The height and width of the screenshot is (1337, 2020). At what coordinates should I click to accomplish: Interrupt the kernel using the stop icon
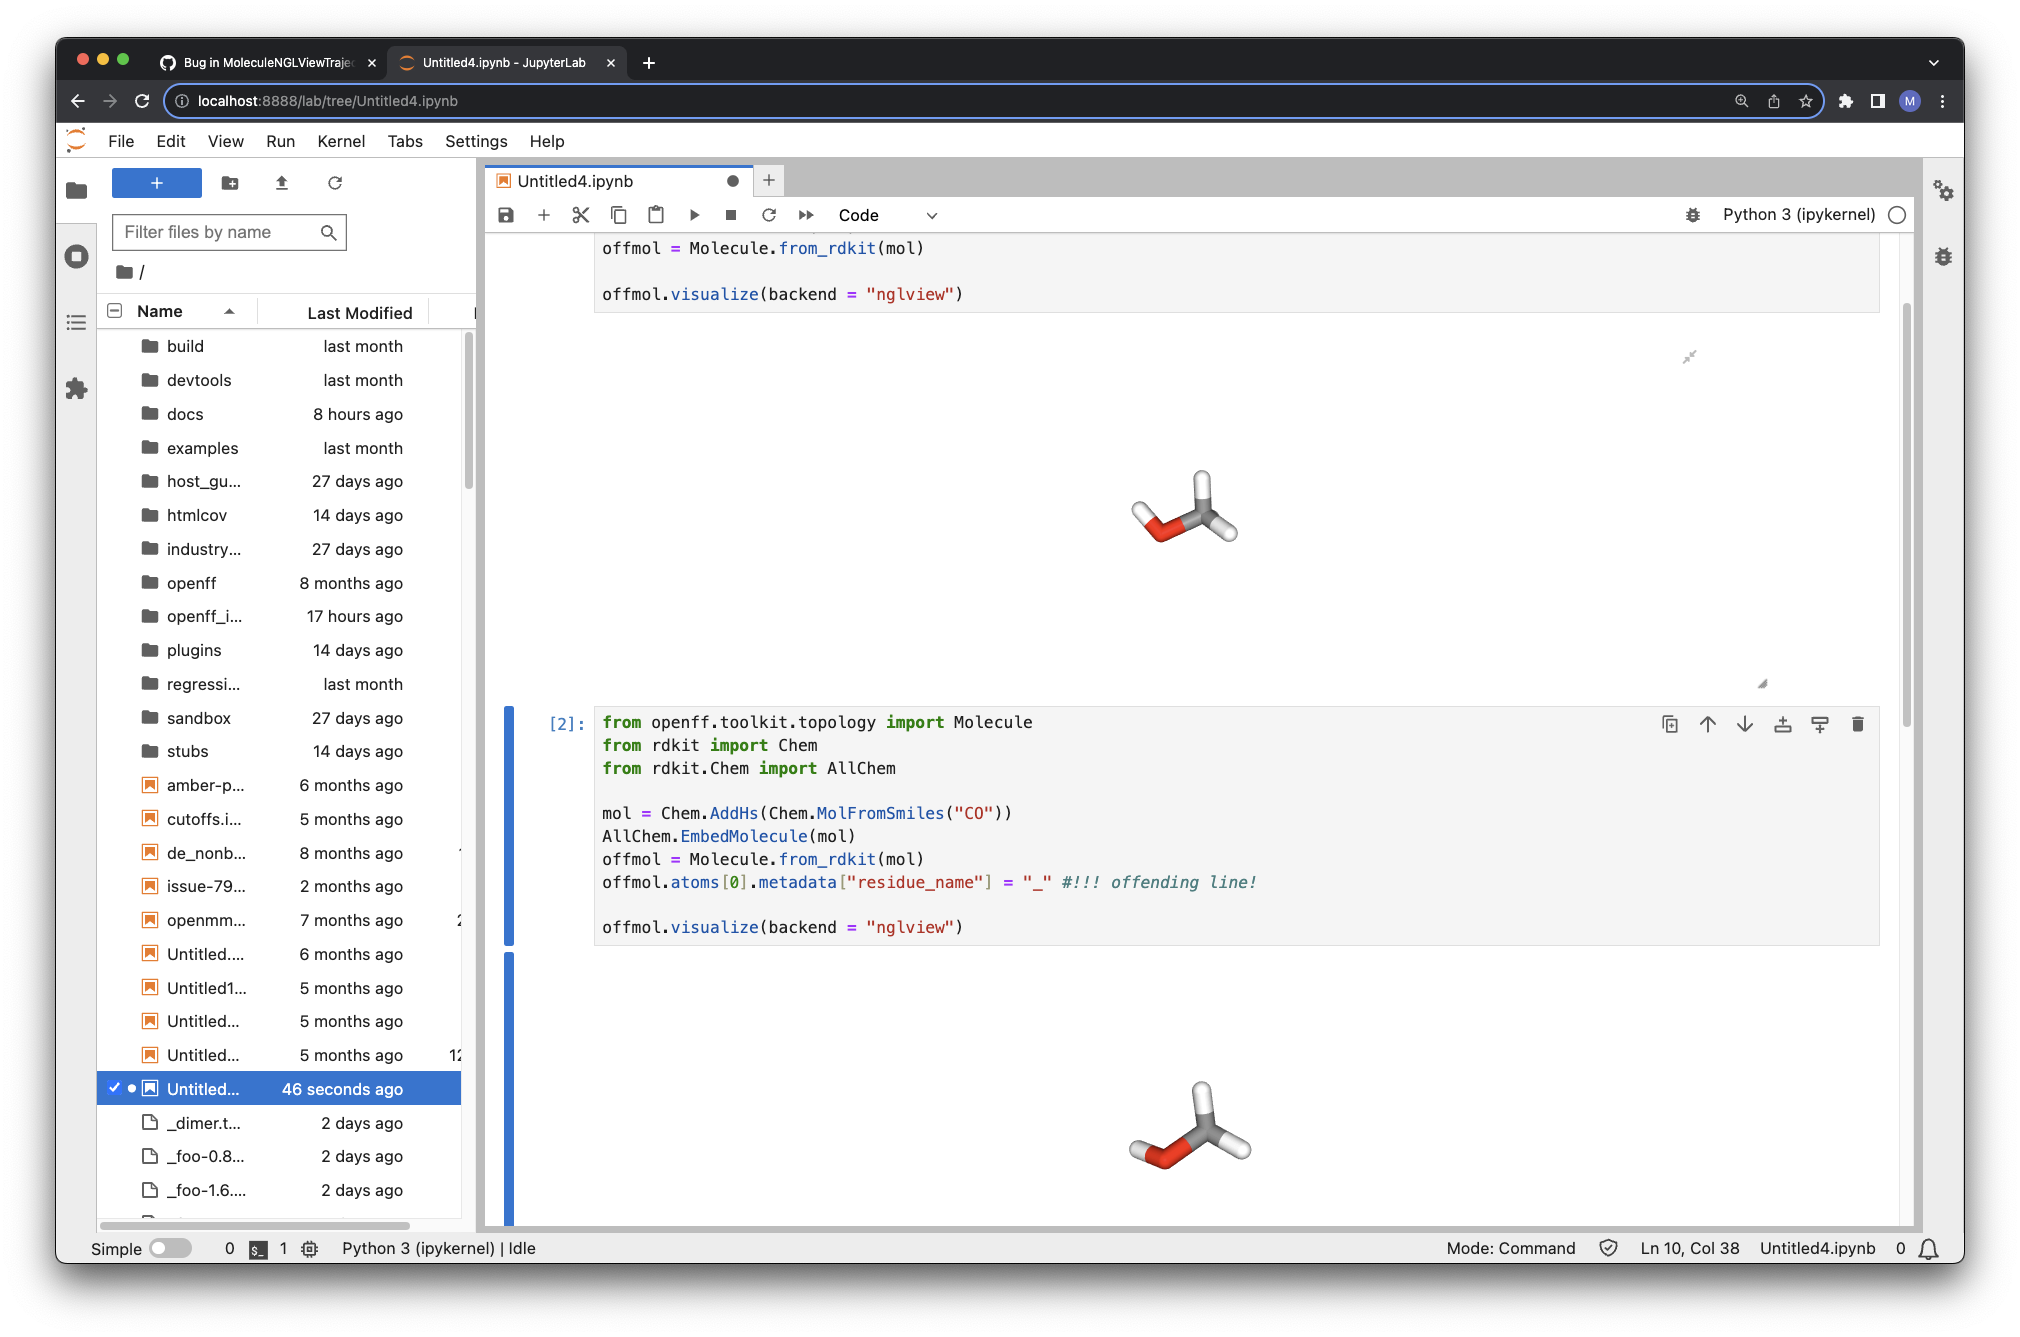[731, 215]
